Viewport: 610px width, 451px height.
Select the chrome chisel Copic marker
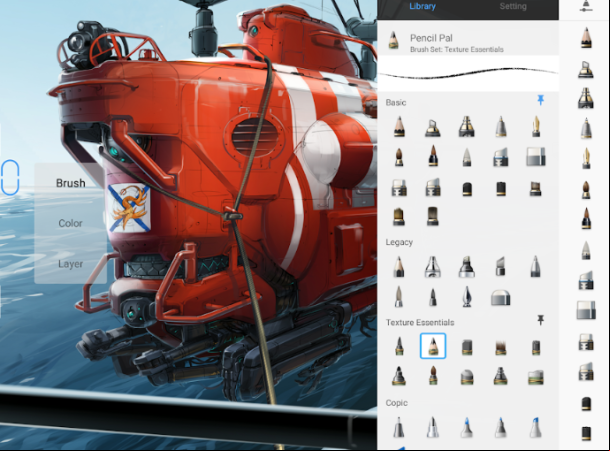[433, 427]
